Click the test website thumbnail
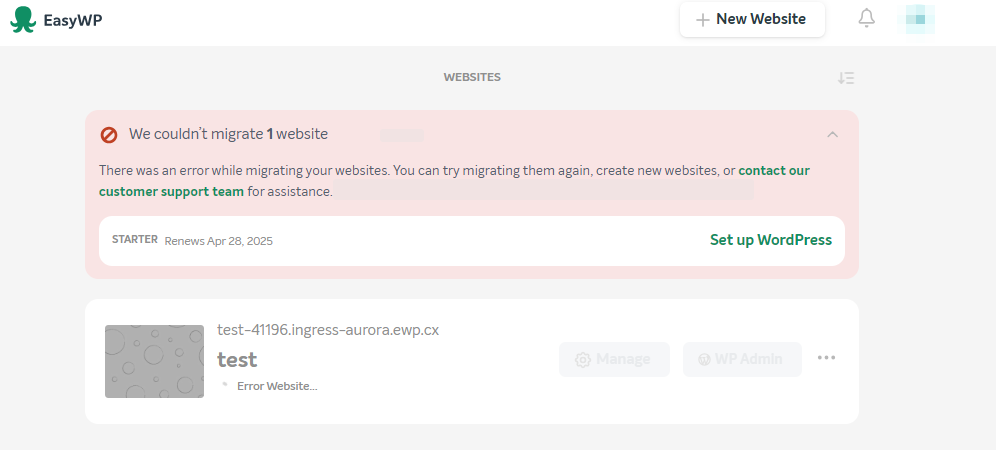996x450 pixels. (x=154, y=362)
